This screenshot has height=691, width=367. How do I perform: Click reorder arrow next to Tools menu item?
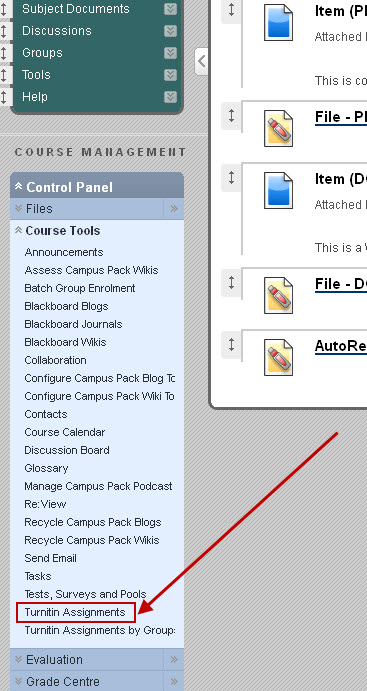[x=4, y=75]
